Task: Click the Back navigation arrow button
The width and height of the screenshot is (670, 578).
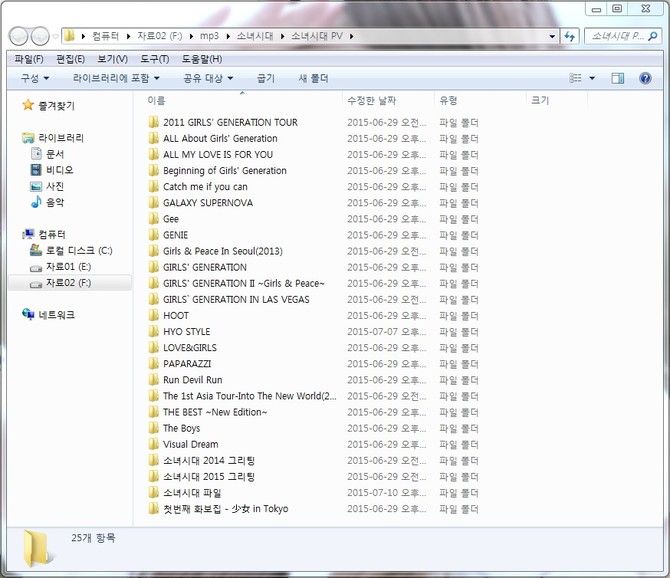Action: click(19, 36)
